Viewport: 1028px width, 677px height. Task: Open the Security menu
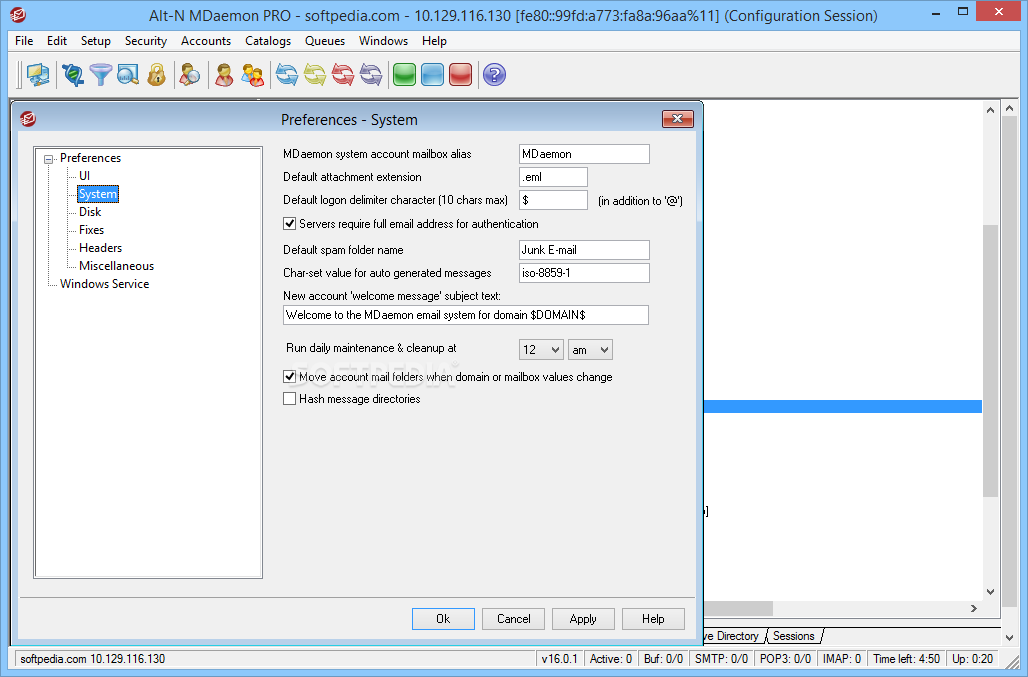pyautogui.click(x=146, y=41)
